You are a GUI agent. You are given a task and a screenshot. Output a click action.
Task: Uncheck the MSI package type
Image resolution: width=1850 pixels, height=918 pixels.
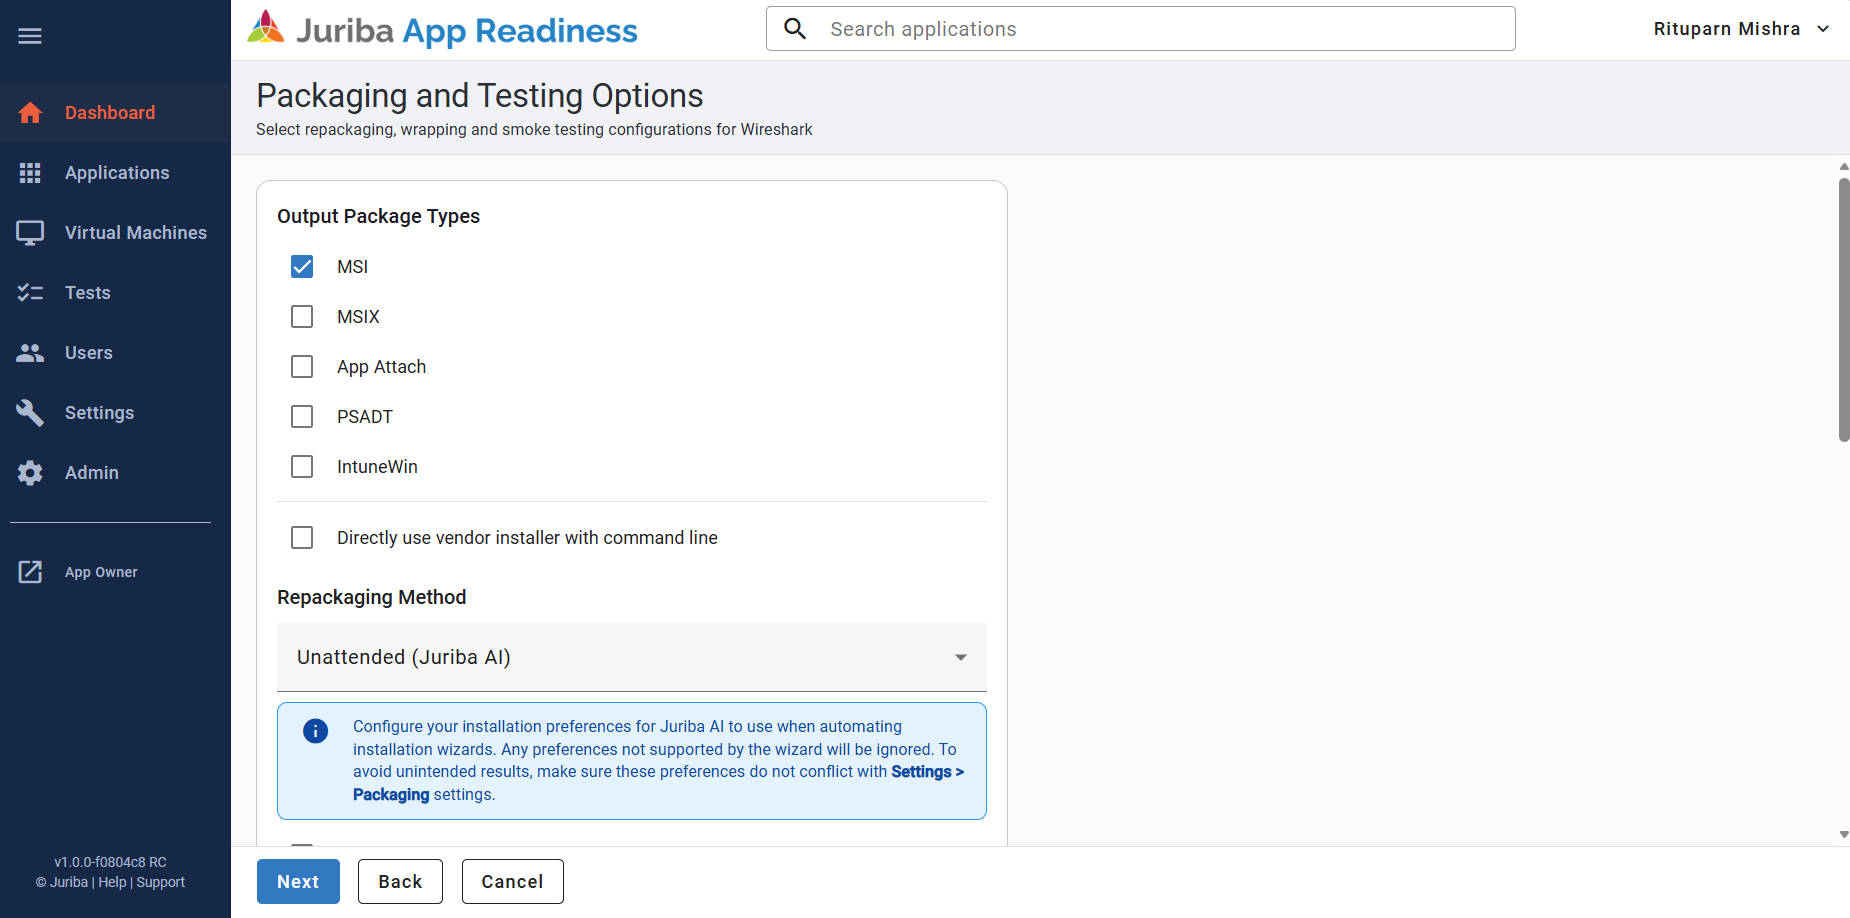click(x=302, y=267)
